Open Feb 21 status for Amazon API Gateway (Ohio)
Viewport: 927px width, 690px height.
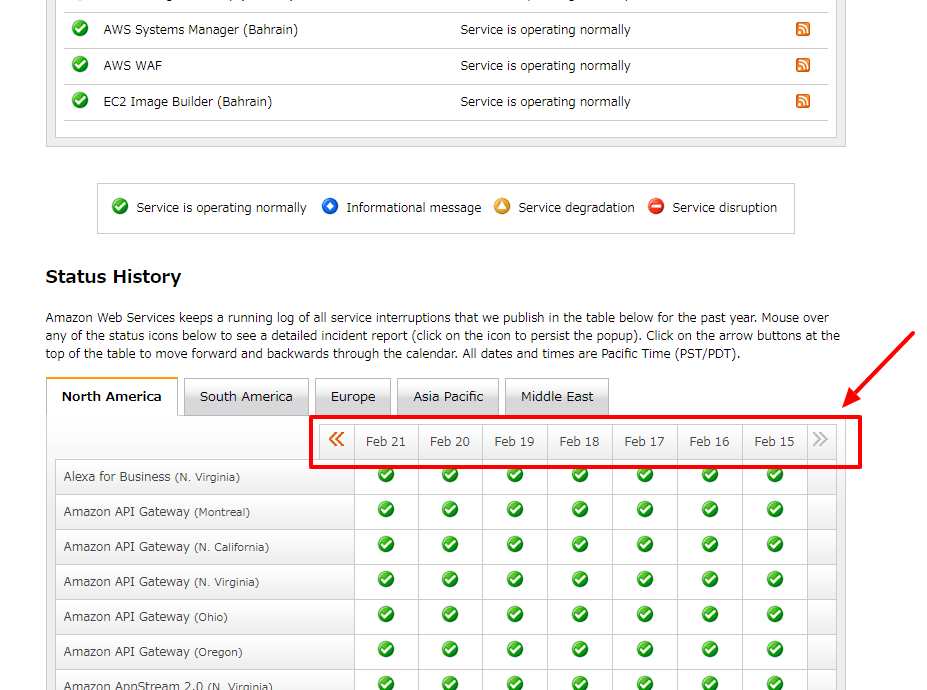[x=386, y=614]
